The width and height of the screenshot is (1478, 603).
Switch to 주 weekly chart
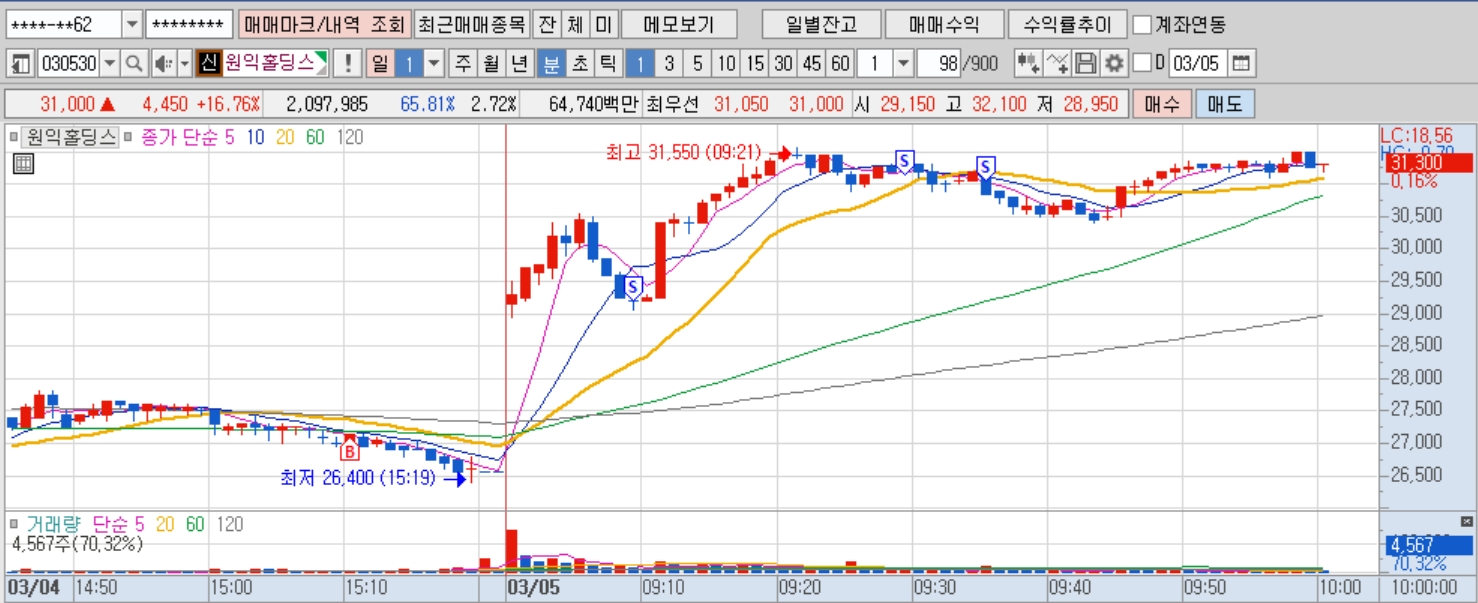pos(463,64)
